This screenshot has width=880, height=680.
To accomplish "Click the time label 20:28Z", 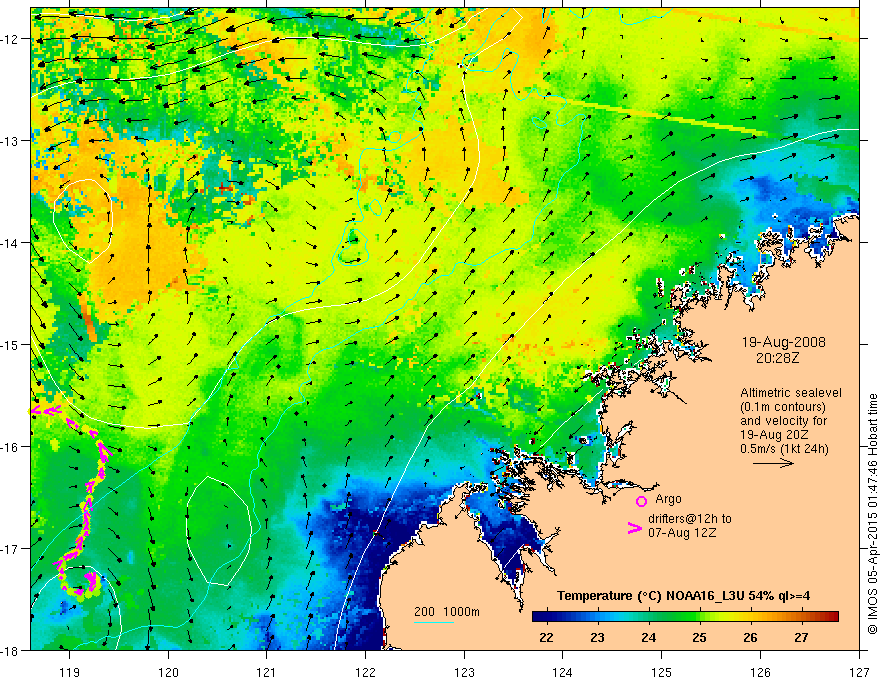I will pyautogui.click(x=777, y=357).
